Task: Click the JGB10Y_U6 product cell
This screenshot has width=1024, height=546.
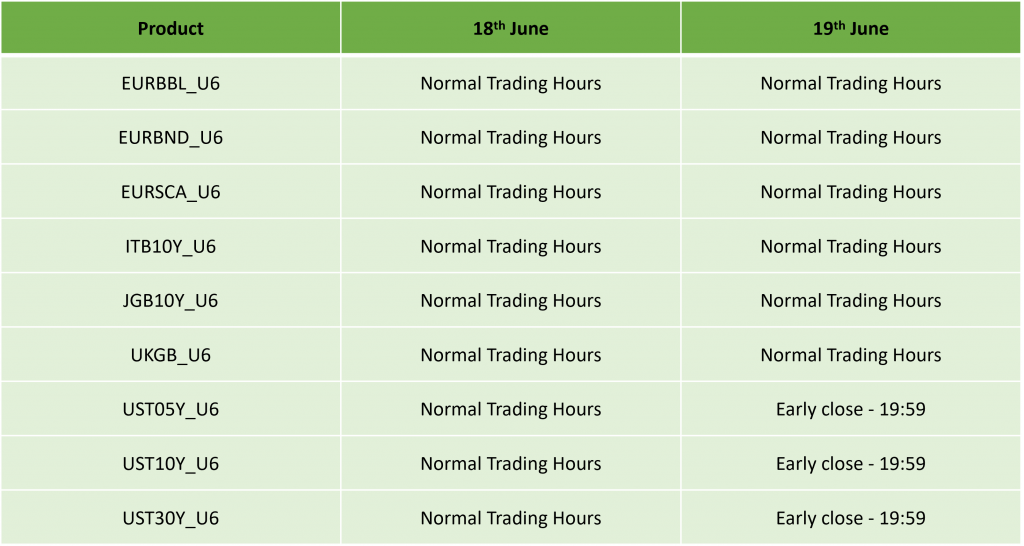Action: [x=170, y=300]
